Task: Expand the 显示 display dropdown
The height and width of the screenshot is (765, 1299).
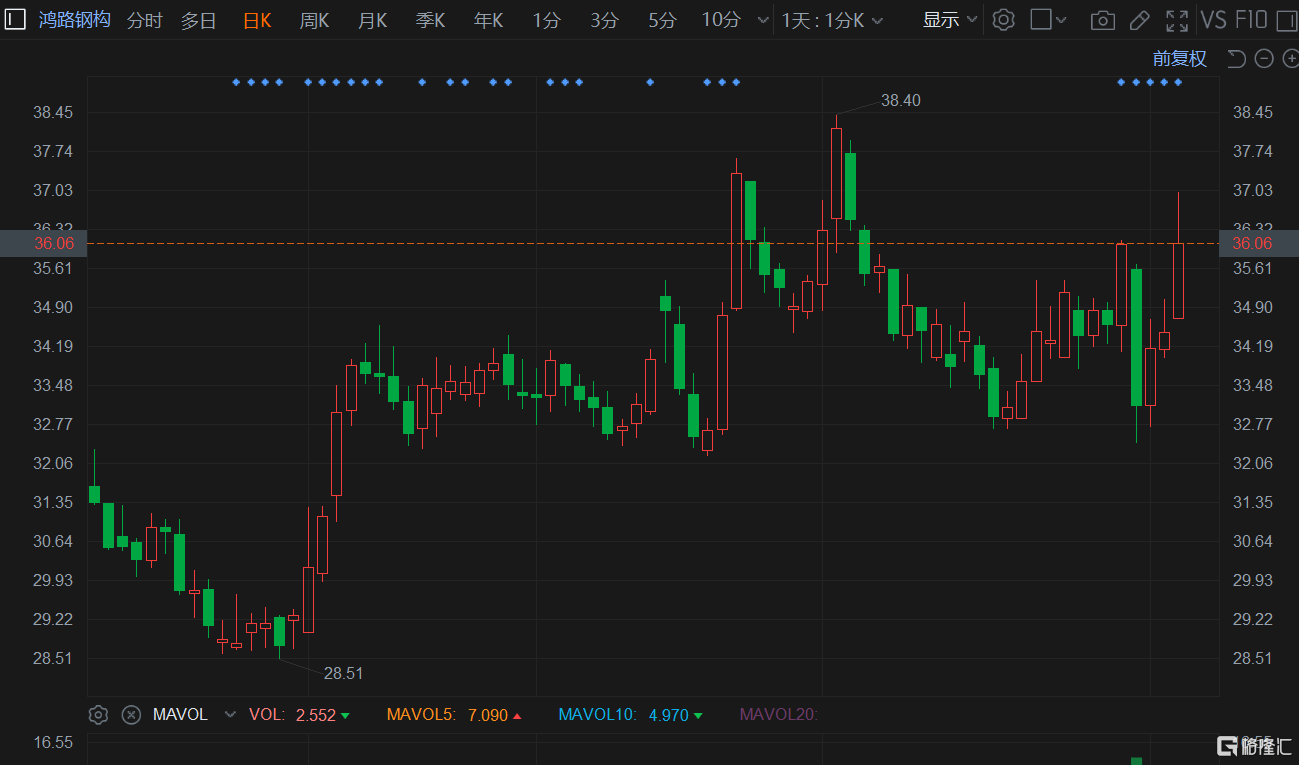Action: coord(950,20)
